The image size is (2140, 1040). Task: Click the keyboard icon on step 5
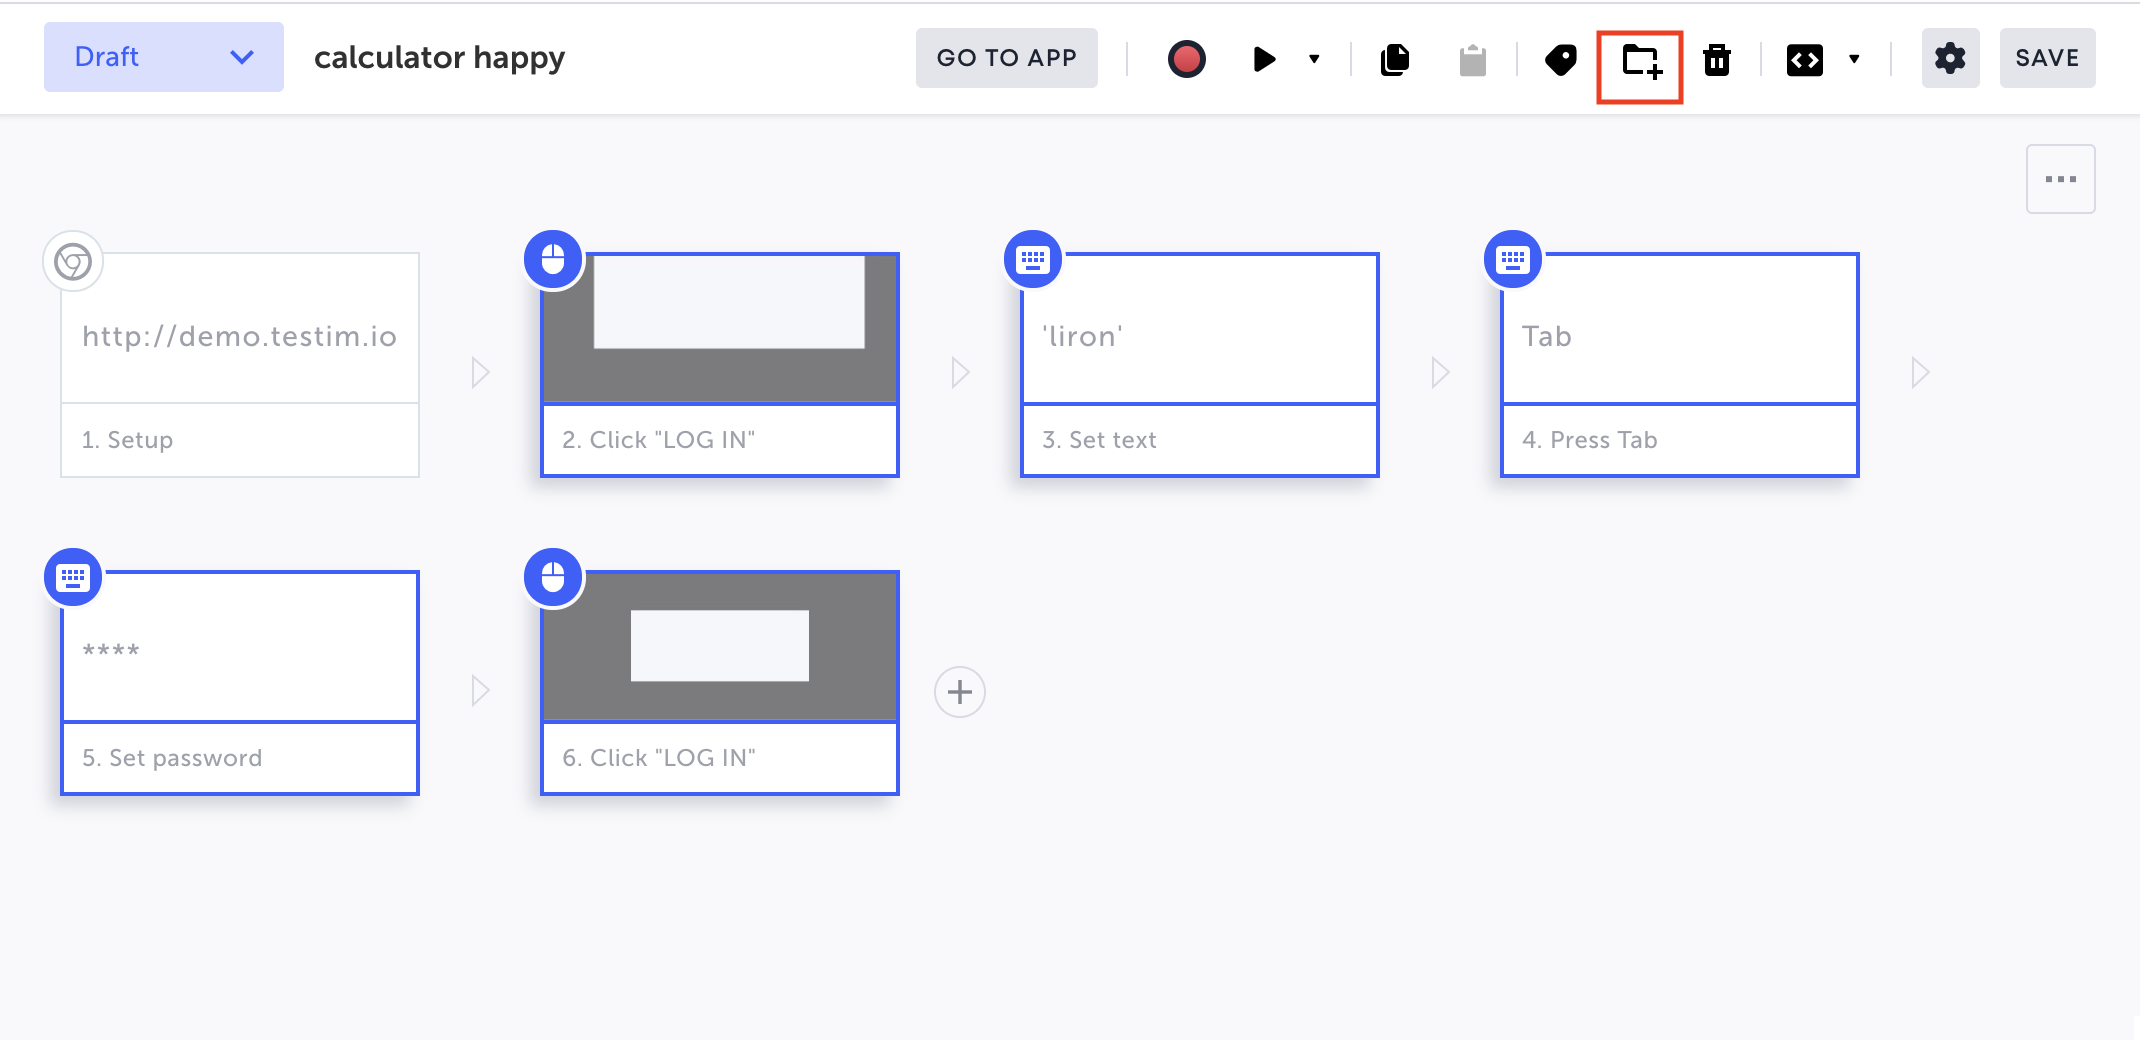pos(73,578)
